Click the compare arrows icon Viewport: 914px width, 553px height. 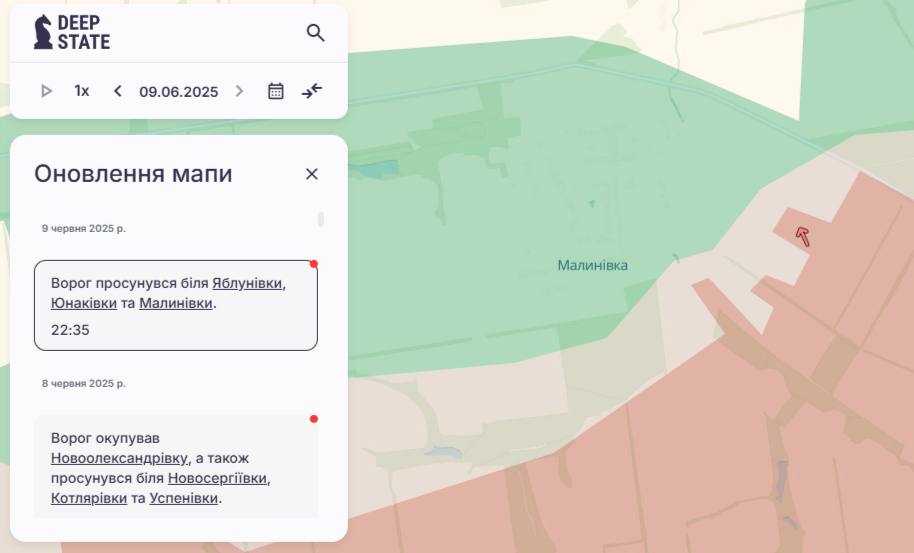pos(312,91)
